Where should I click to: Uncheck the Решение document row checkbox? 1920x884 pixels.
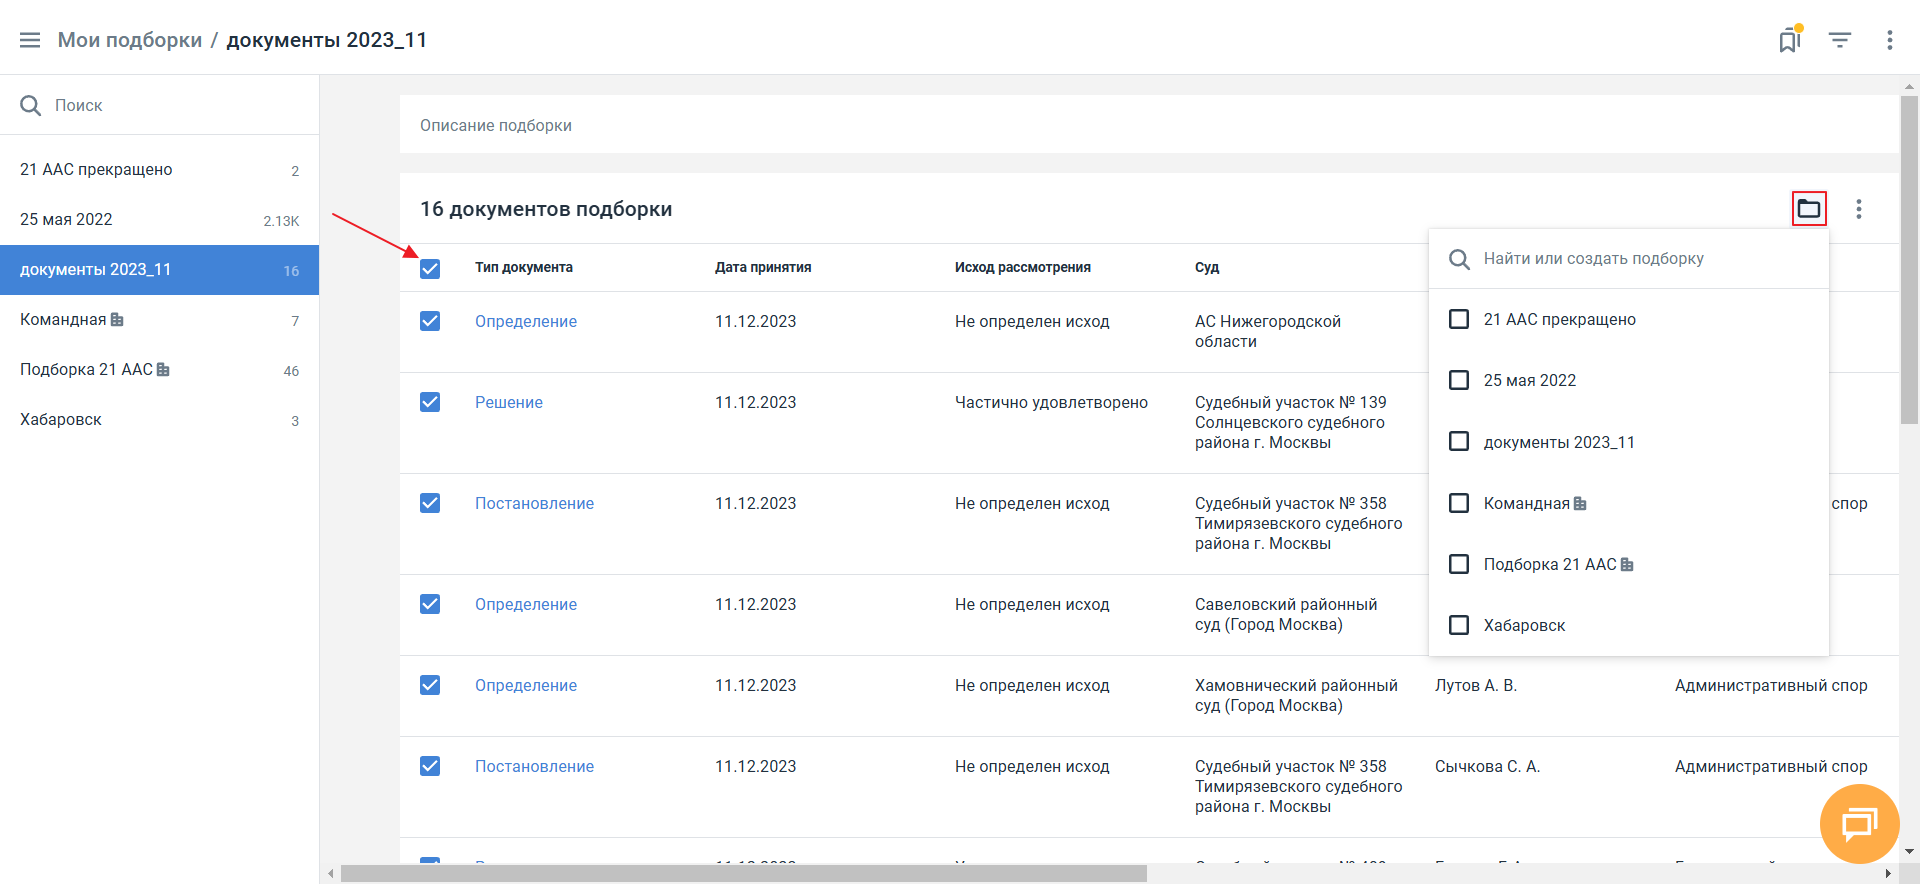[430, 402]
